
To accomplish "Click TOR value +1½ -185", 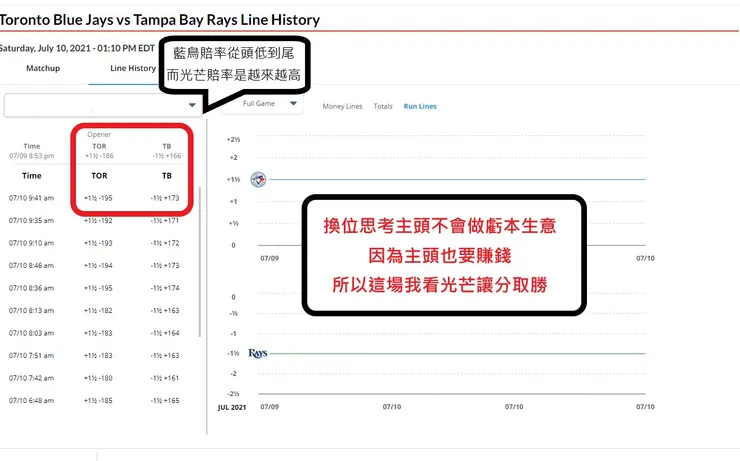I will tap(98, 400).
